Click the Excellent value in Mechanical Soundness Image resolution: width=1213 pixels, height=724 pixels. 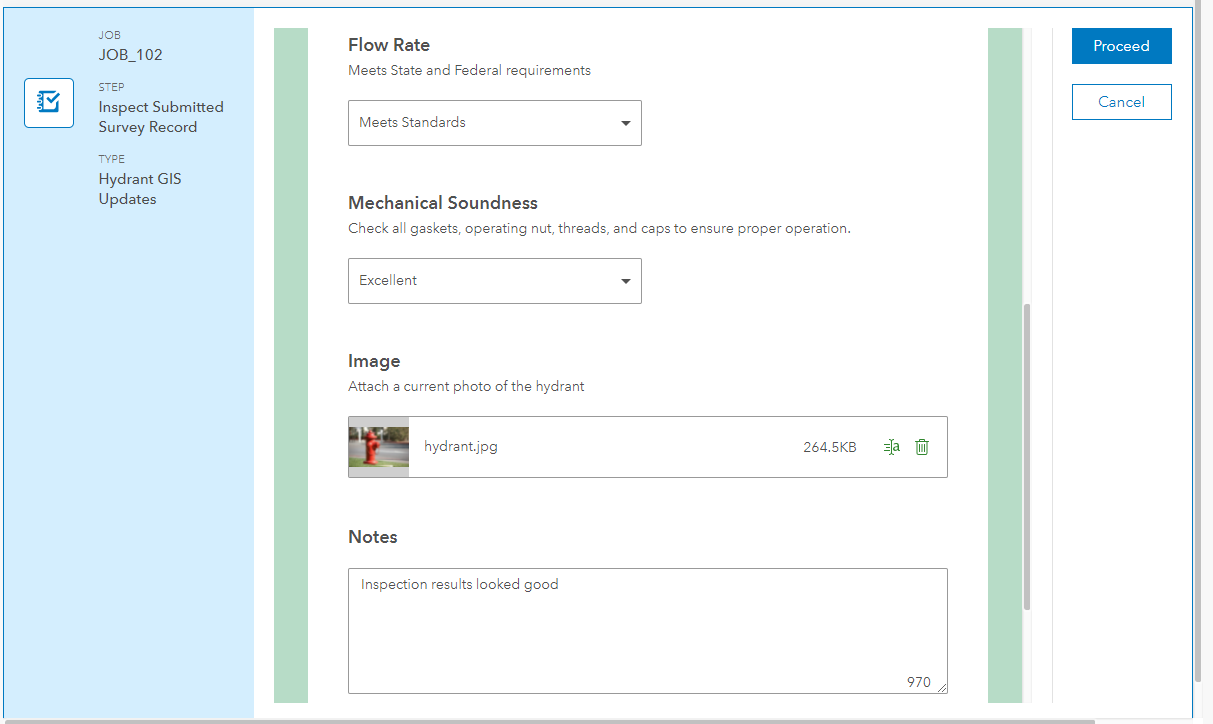tap(388, 281)
